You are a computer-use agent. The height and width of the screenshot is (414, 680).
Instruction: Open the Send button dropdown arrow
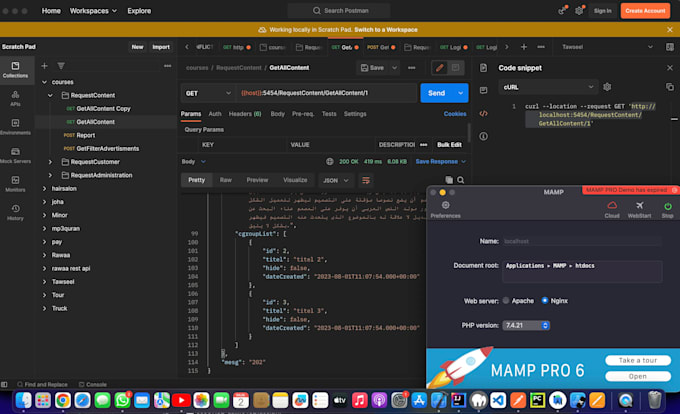click(x=461, y=93)
